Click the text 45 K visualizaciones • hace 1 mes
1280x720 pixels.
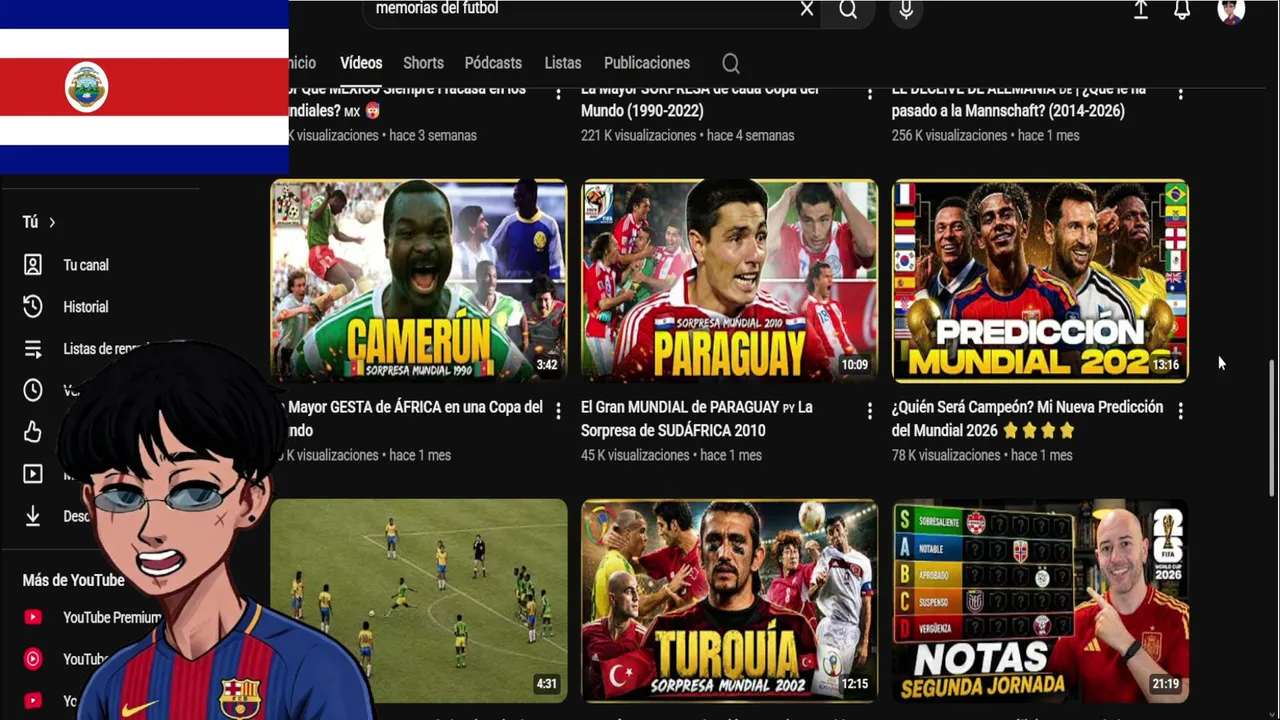point(671,455)
